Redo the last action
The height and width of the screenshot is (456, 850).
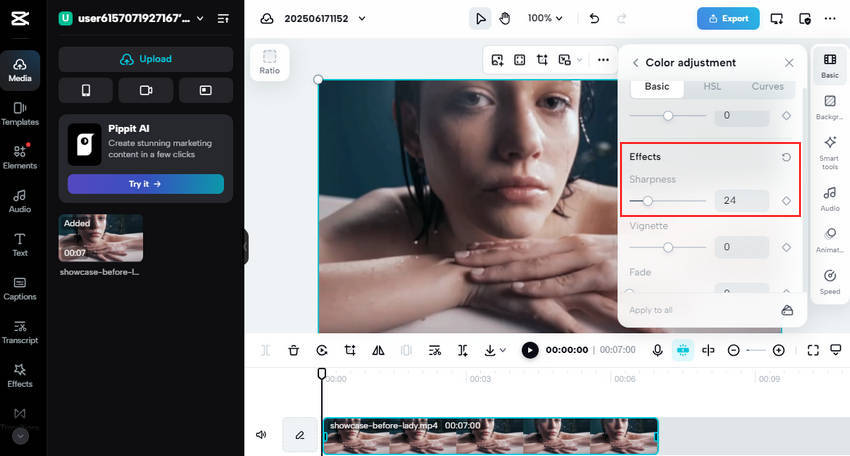point(621,18)
